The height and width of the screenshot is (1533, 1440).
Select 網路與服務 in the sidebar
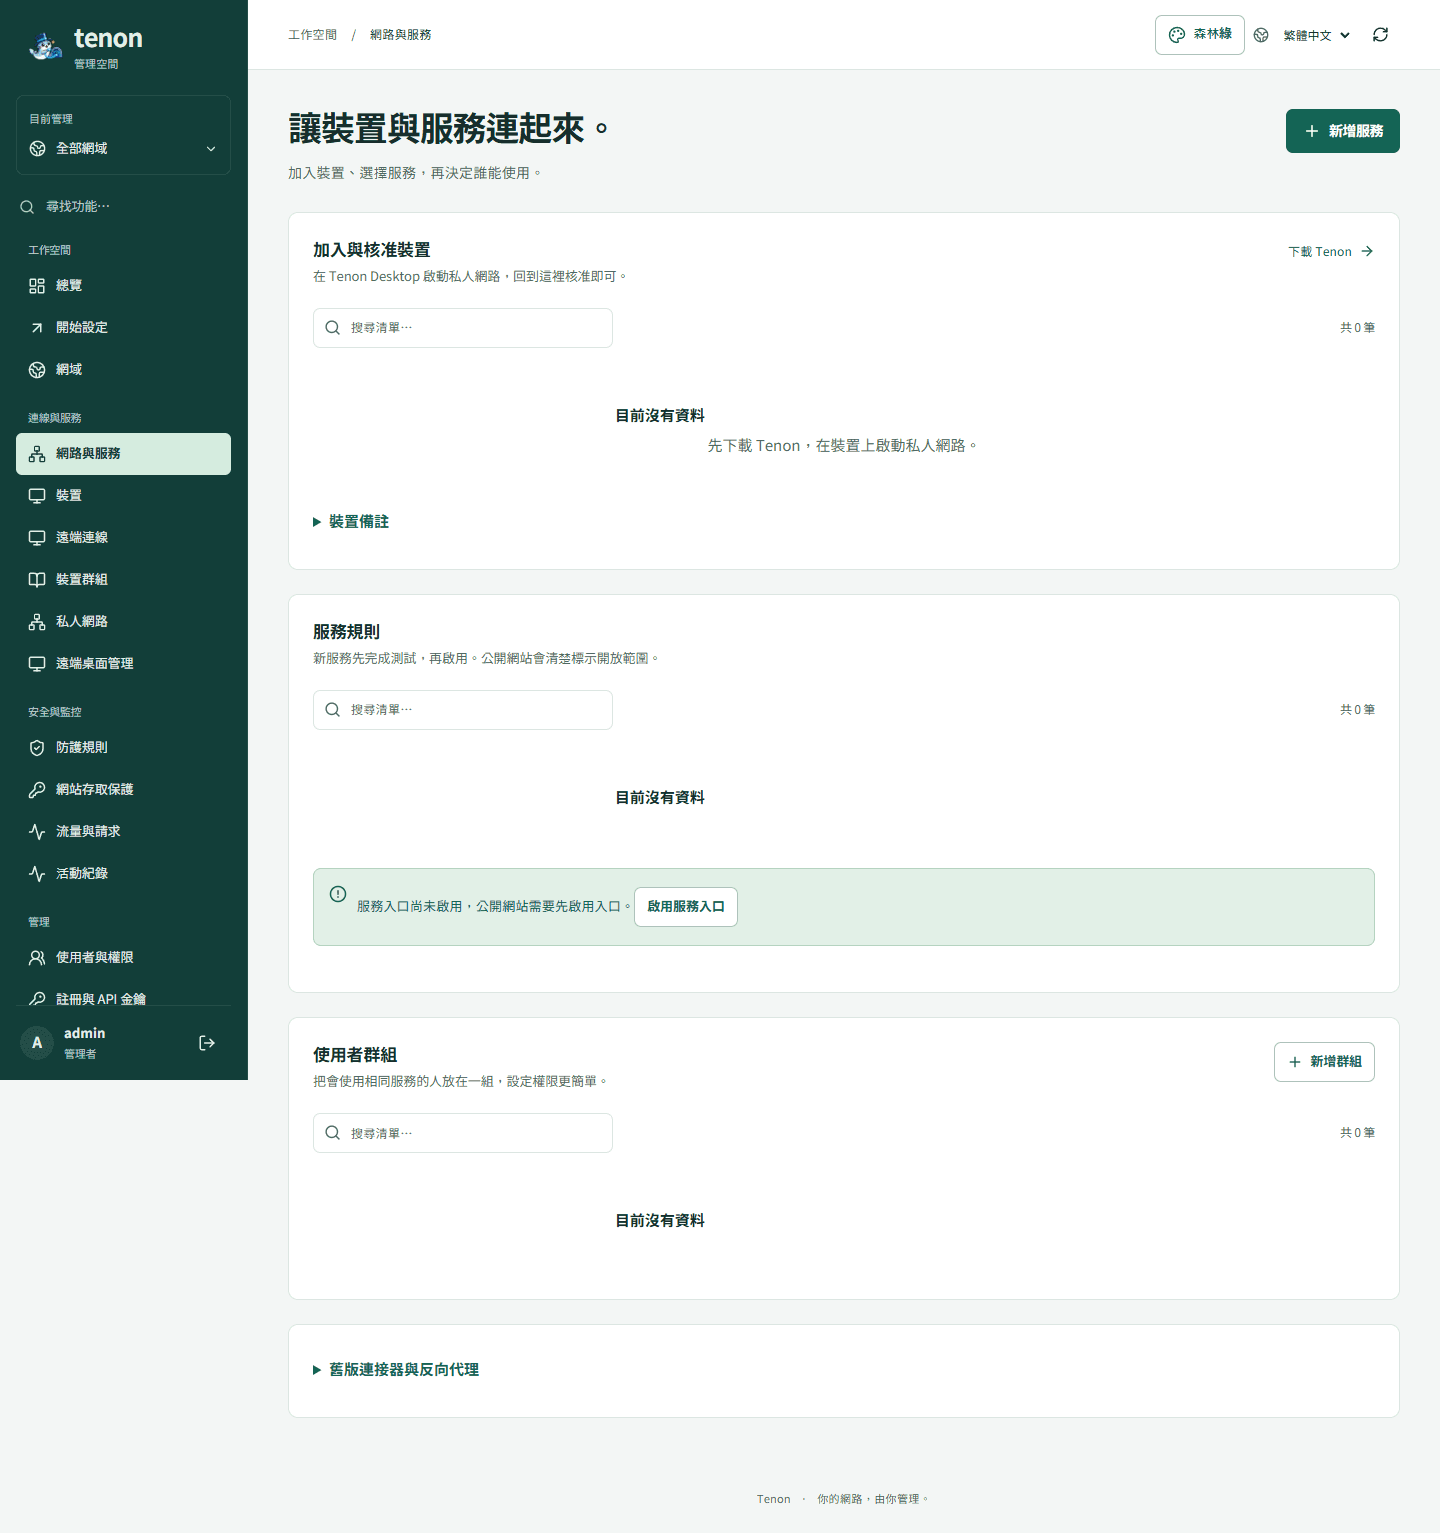pyautogui.click(x=123, y=454)
